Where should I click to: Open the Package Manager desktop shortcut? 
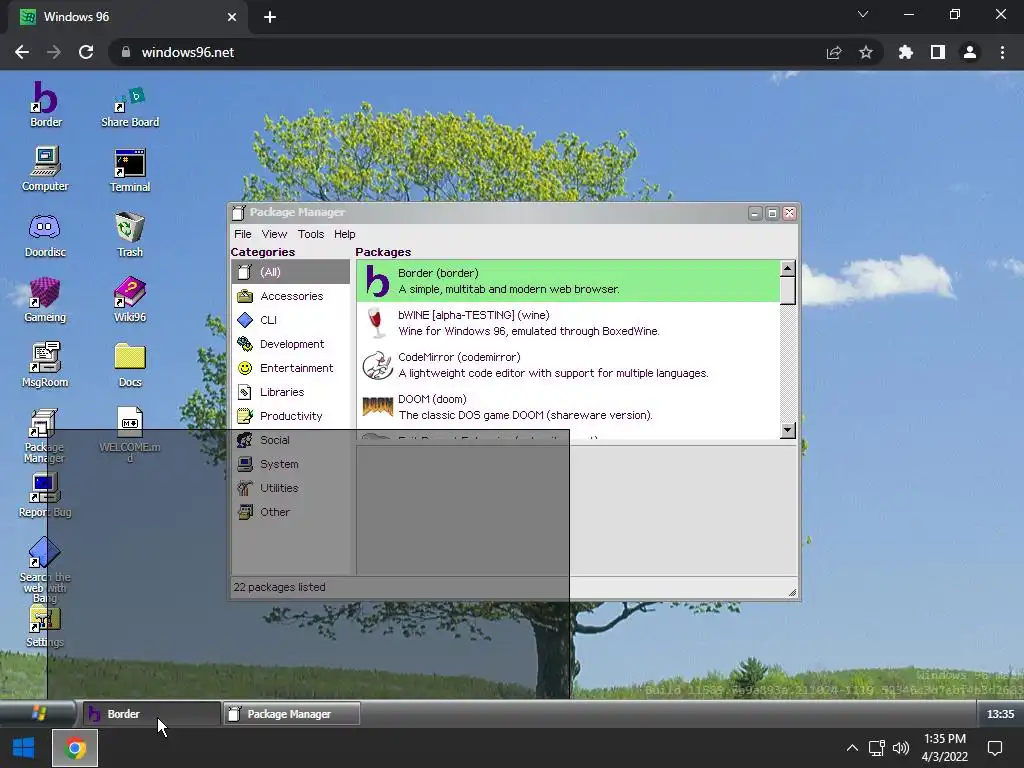pos(44,435)
